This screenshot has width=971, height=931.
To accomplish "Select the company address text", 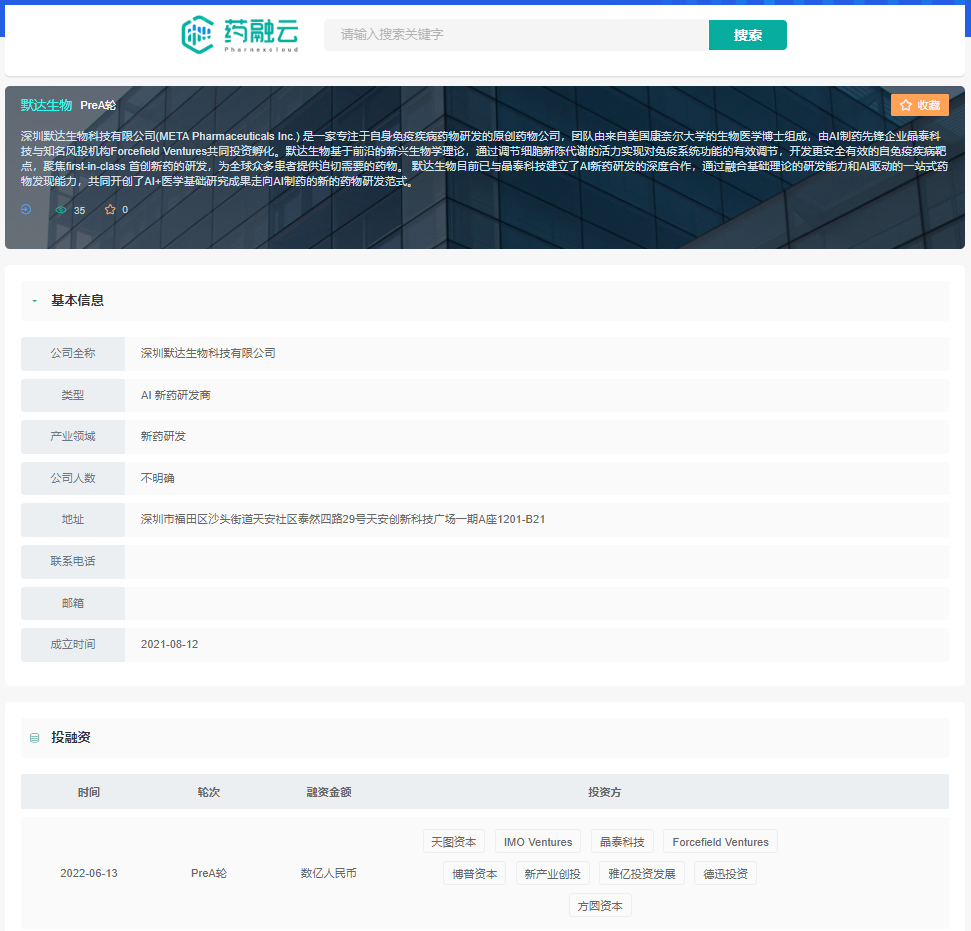I will tap(343, 519).
